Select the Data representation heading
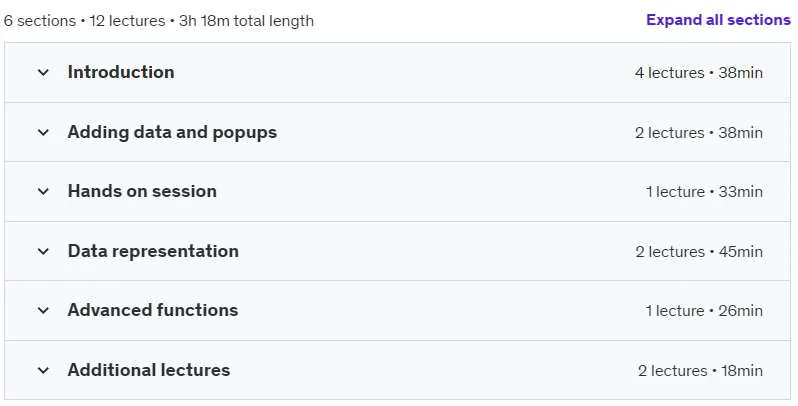Viewport: 798px width, 406px height. (x=153, y=251)
